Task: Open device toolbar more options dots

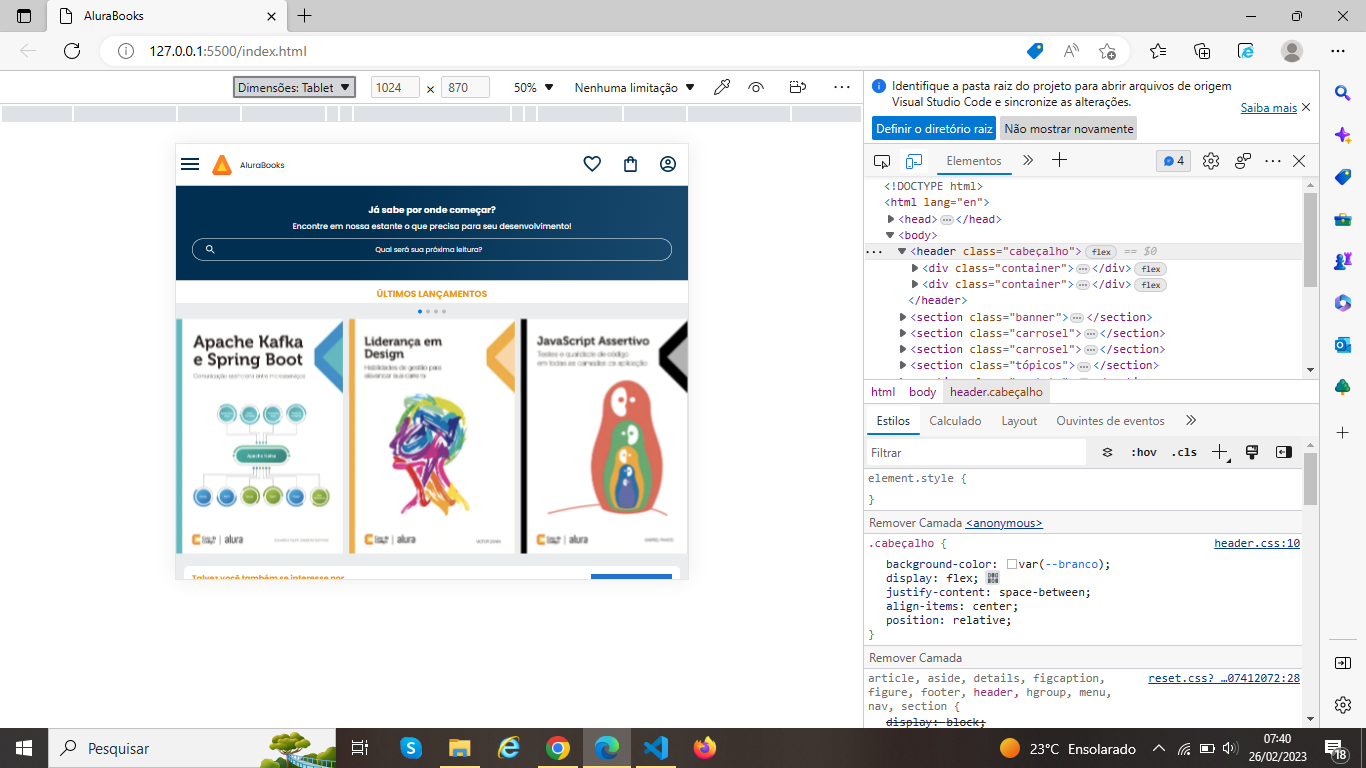Action: [x=842, y=88]
